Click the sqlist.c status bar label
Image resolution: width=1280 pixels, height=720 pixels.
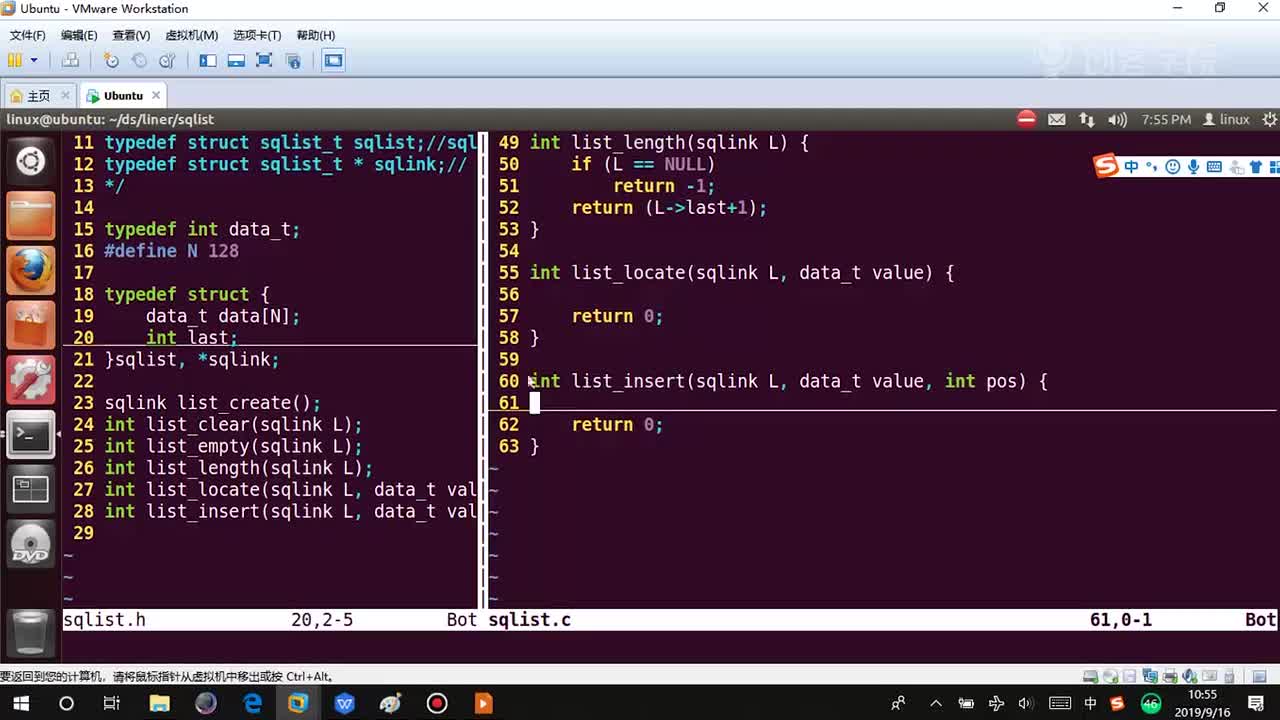tap(530, 620)
